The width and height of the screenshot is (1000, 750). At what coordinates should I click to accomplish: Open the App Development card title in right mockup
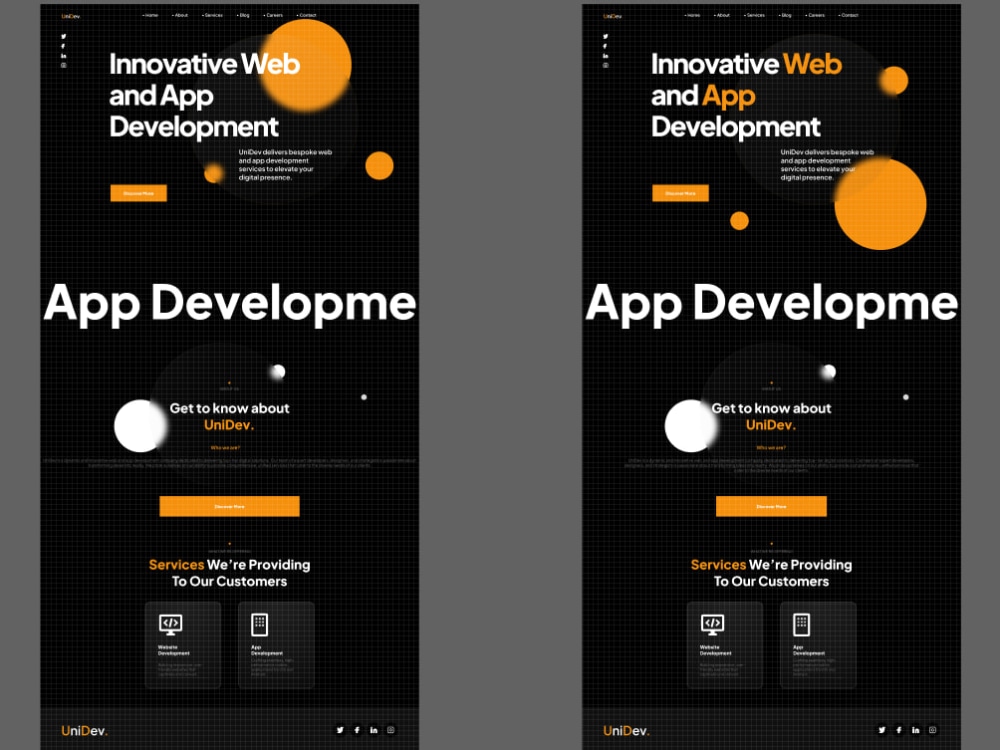809,651
